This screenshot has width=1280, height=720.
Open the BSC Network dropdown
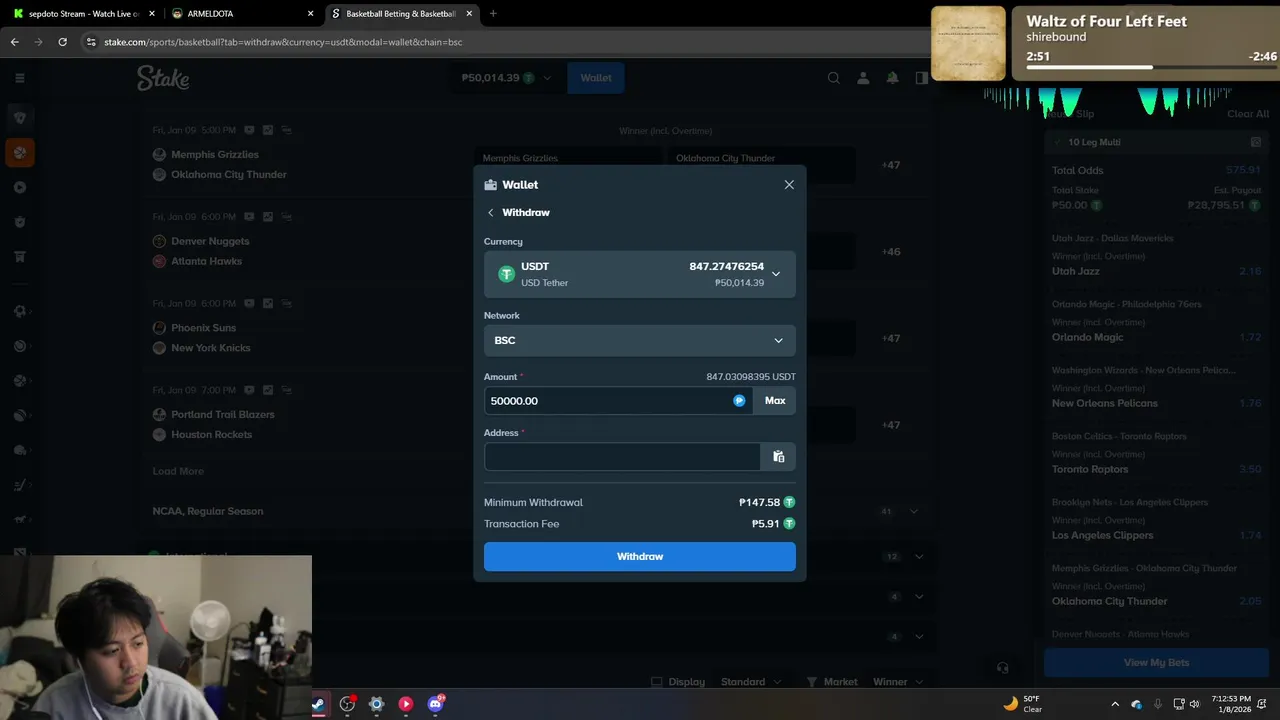[640, 340]
